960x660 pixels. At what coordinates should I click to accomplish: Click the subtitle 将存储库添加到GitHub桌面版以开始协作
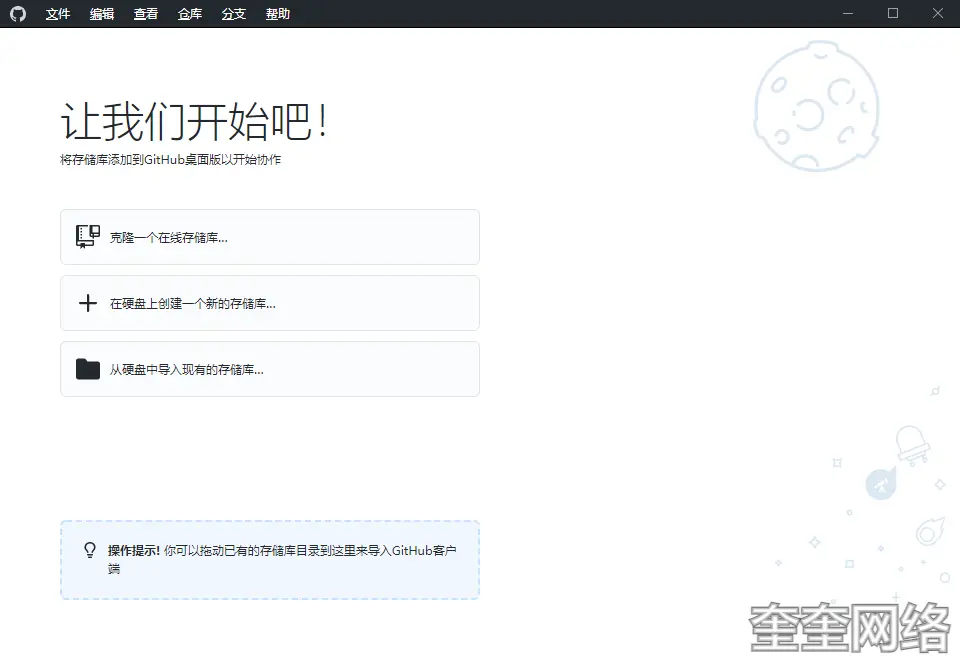[x=171, y=160]
